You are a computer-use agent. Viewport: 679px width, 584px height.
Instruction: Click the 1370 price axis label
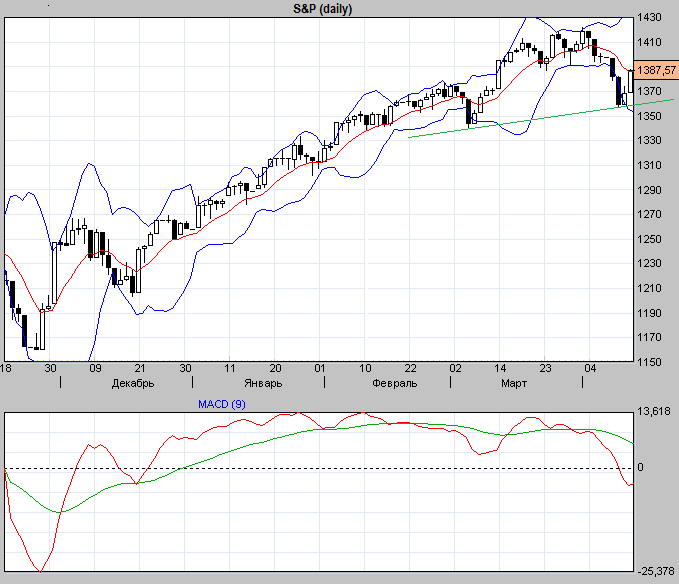tap(649, 91)
